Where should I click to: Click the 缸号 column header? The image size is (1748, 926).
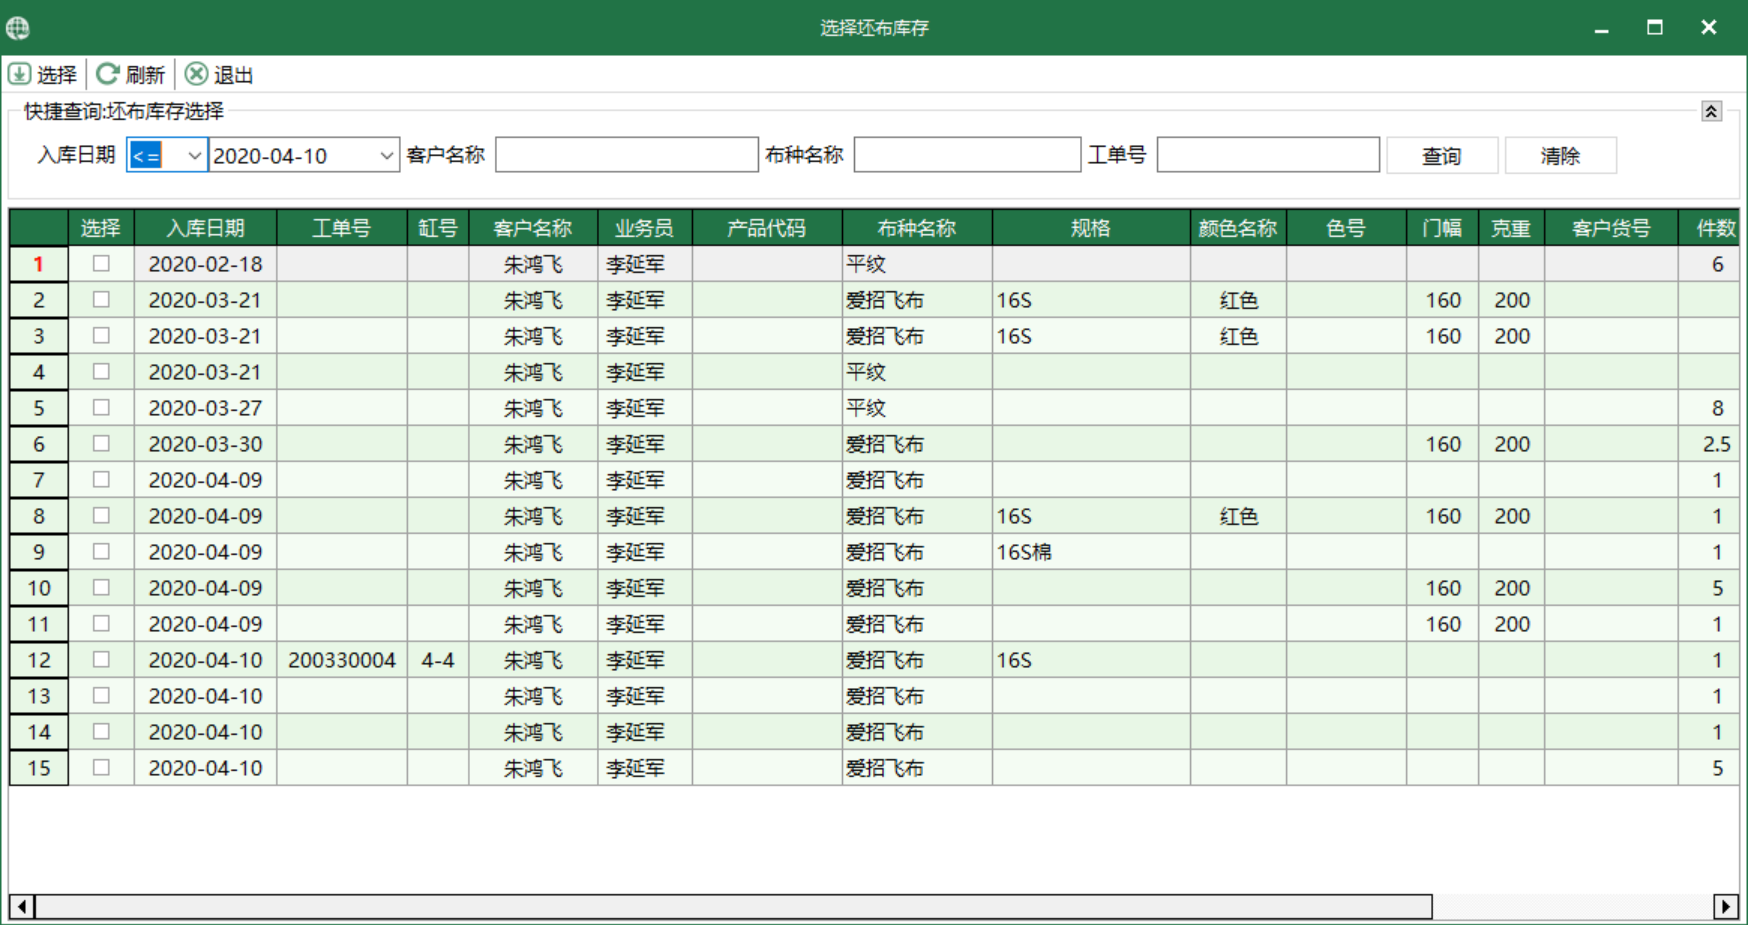(437, 228)
